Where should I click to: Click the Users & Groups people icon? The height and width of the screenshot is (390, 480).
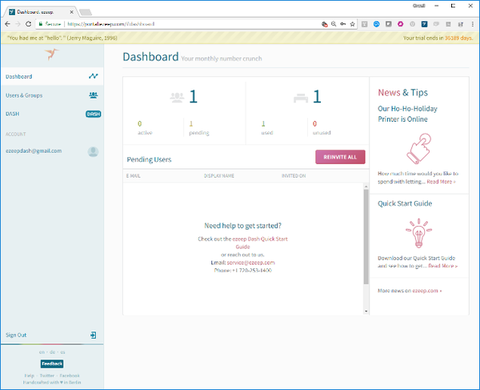pyautogui.click(x=93, y=95)
